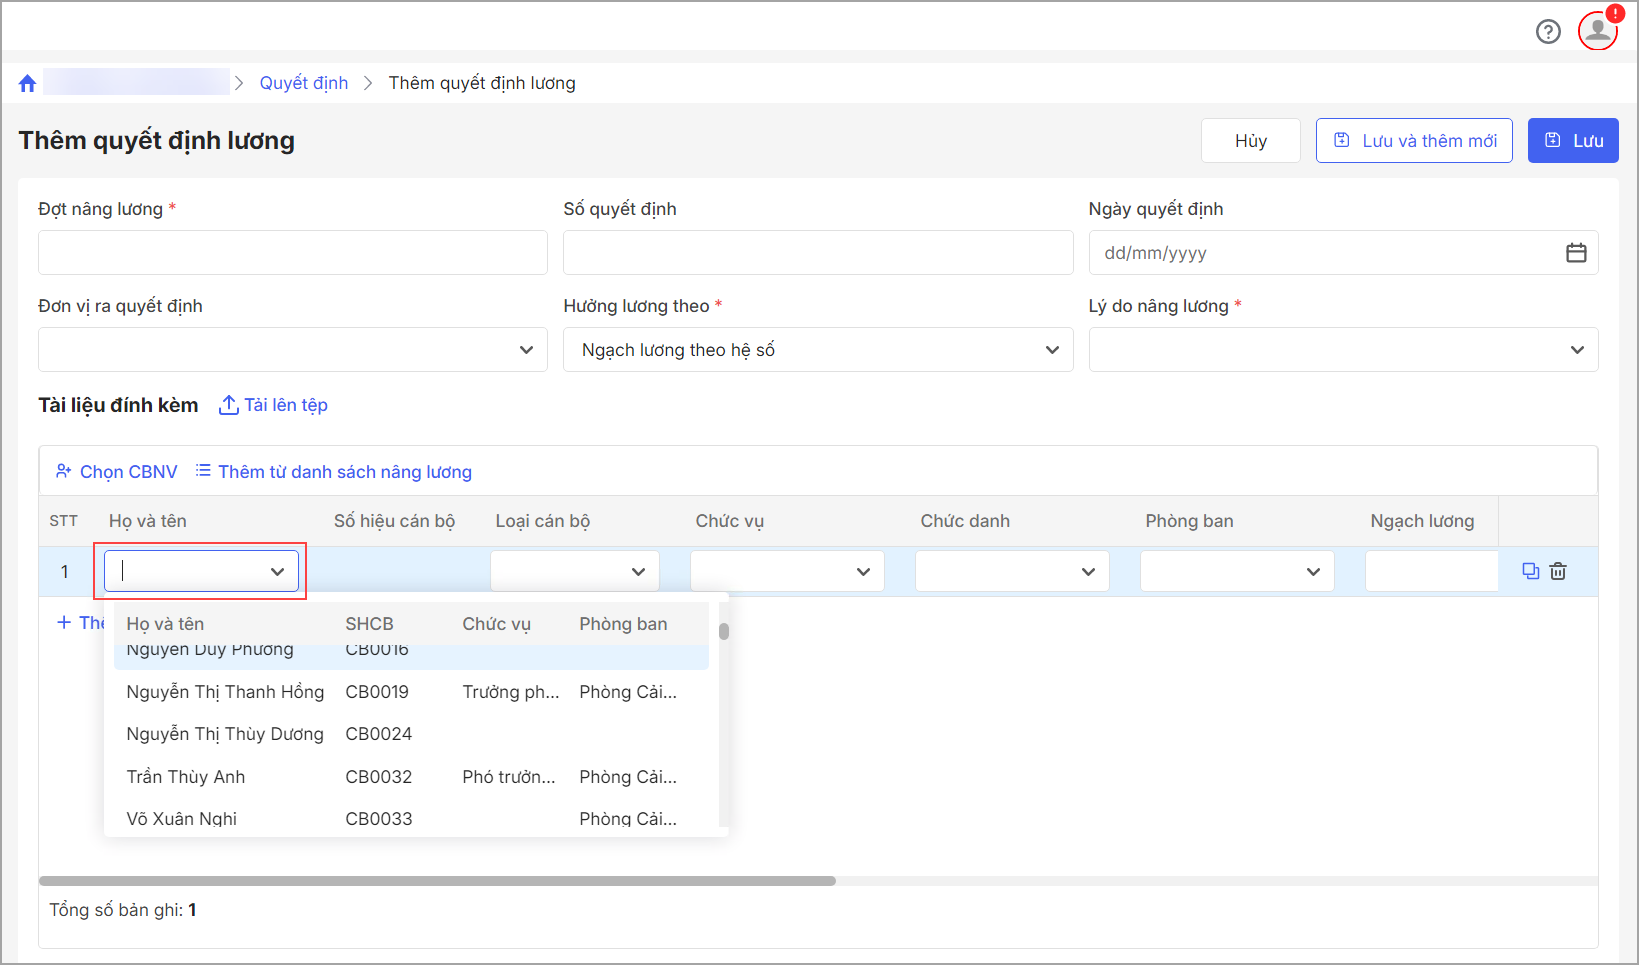Viewport: 1639px width, 965px height.
Task: Go to Quyết định breadcrumb link
Action: [x=304, y=83]
